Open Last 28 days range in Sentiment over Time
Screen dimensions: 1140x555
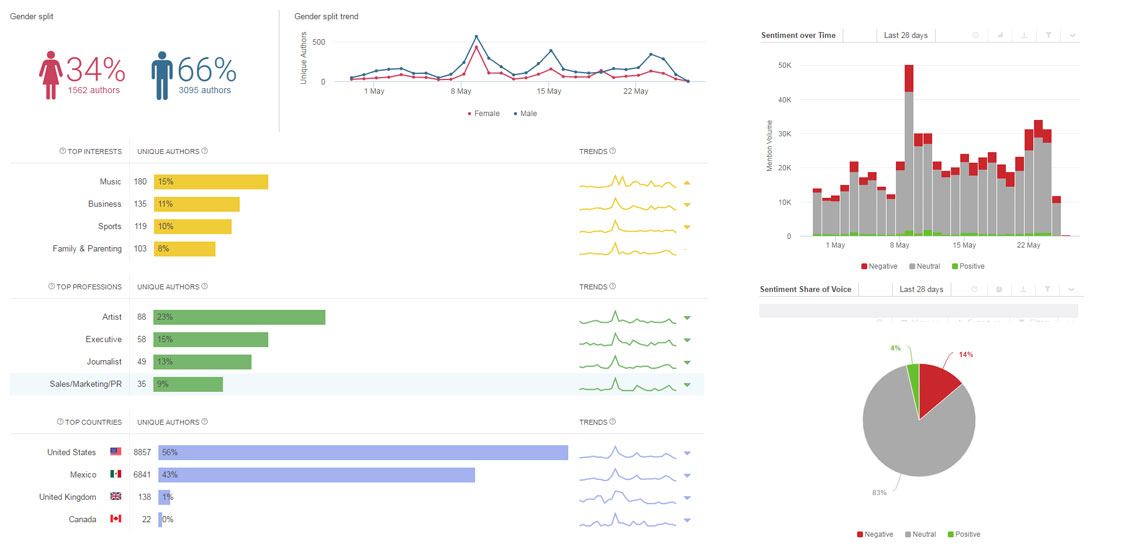click(x=905, y=36)
